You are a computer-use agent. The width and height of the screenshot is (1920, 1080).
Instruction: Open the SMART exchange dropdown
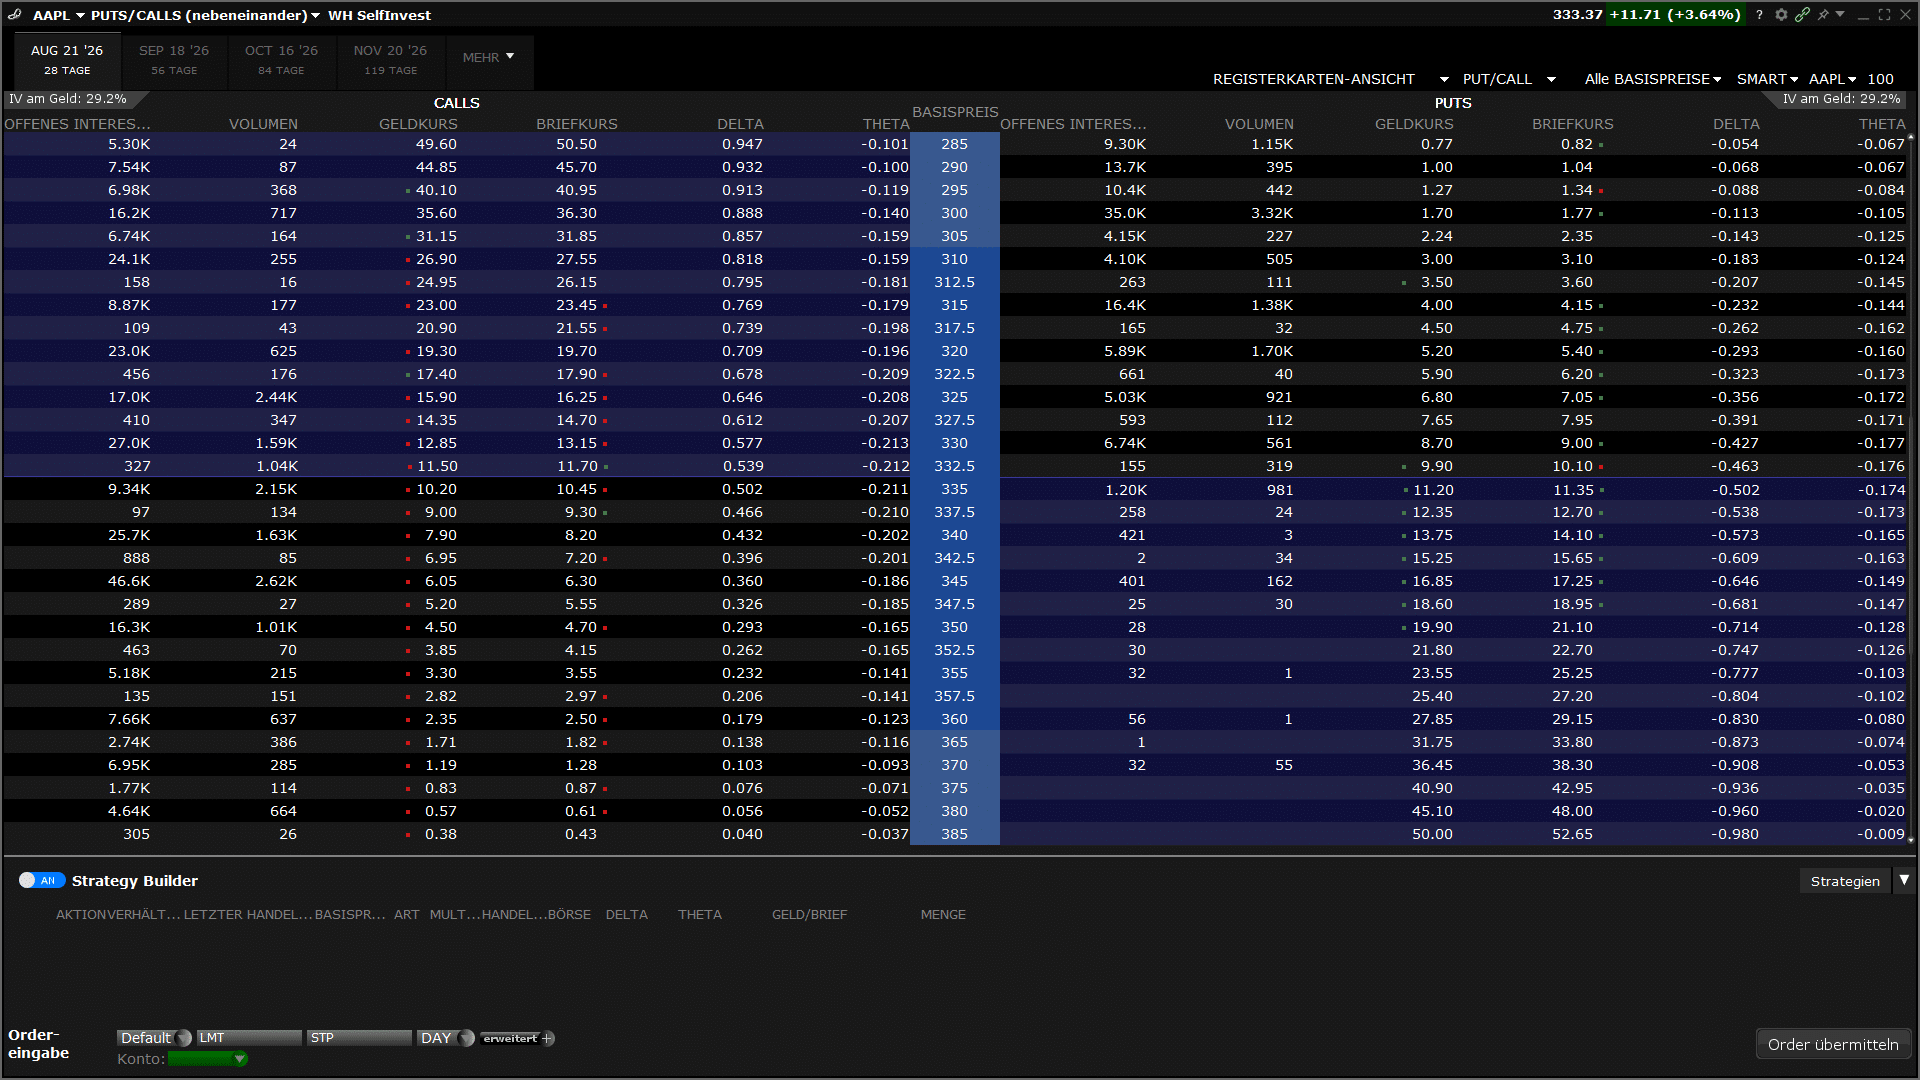tap(1767, 79)
